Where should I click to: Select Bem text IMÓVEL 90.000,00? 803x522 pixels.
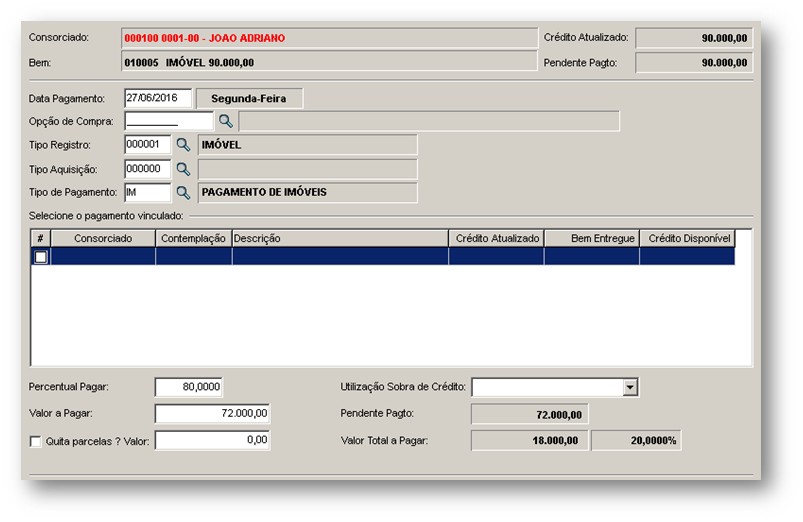(x=209, y=62)
